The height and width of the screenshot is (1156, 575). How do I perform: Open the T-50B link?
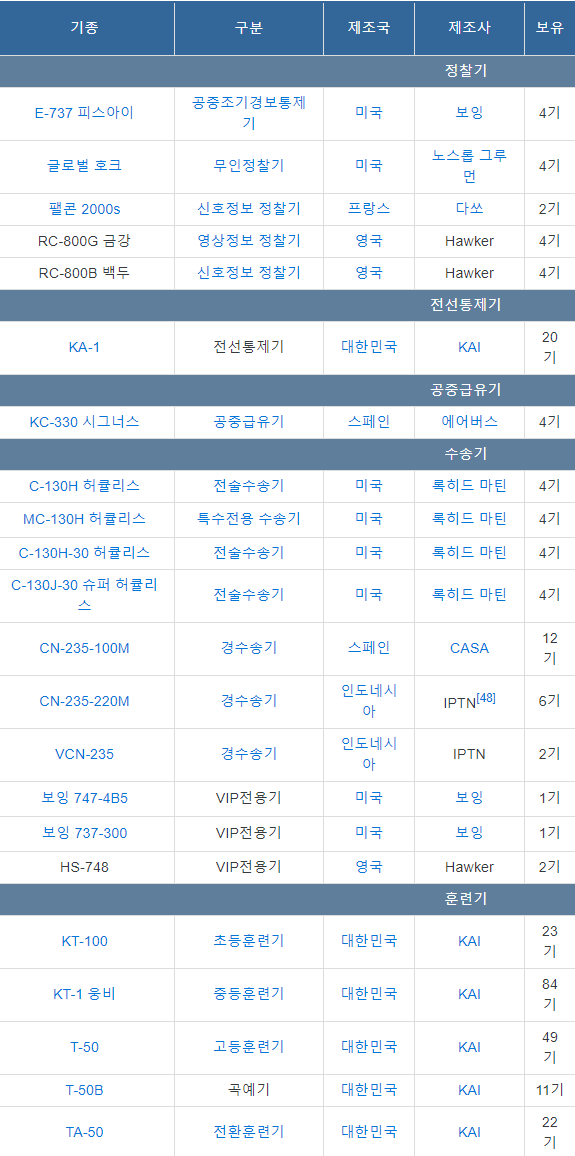(x=84, y=1090)
